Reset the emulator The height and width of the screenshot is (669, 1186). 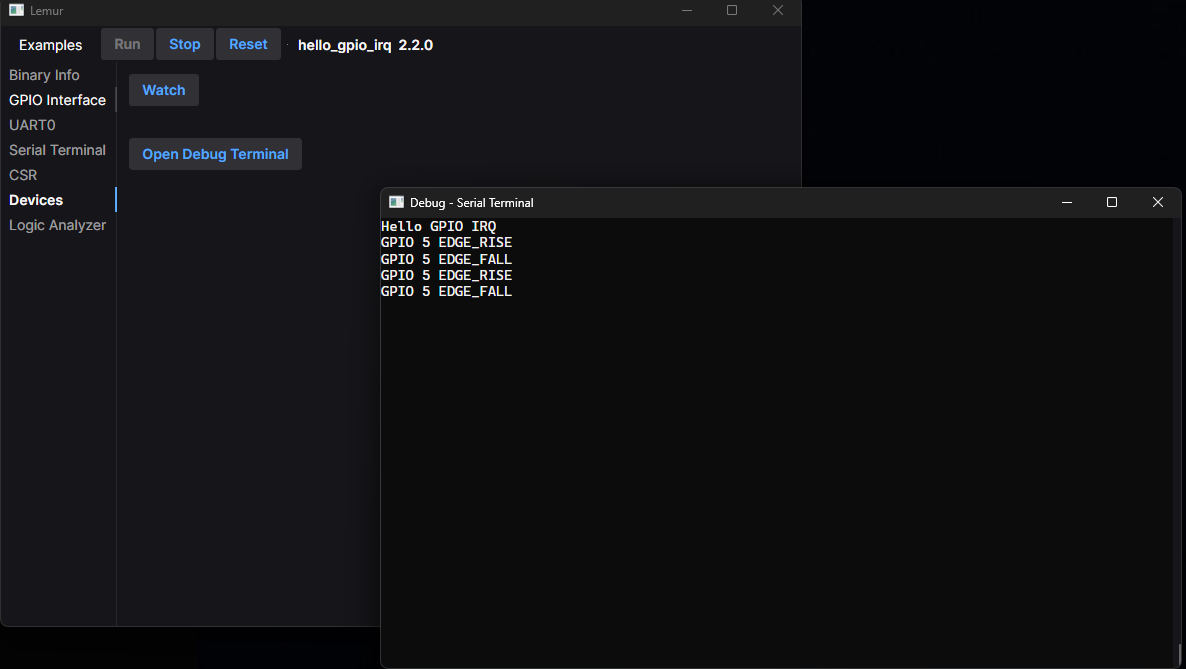click(248, 44)
